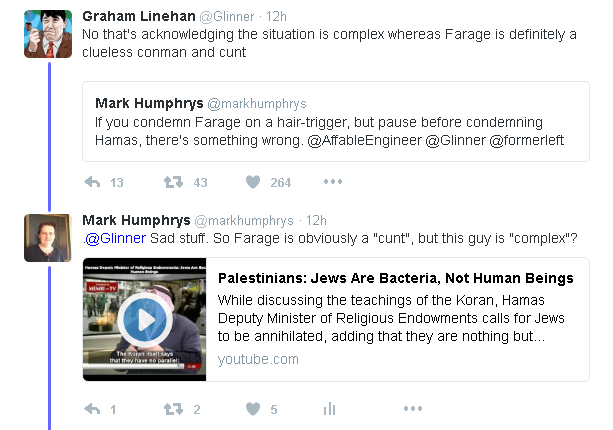This screenshot has width=613, height=430.
Task: Retweet Mark Humphrys' tweet with 2 retweets
Action: click(x=173, y=409)
